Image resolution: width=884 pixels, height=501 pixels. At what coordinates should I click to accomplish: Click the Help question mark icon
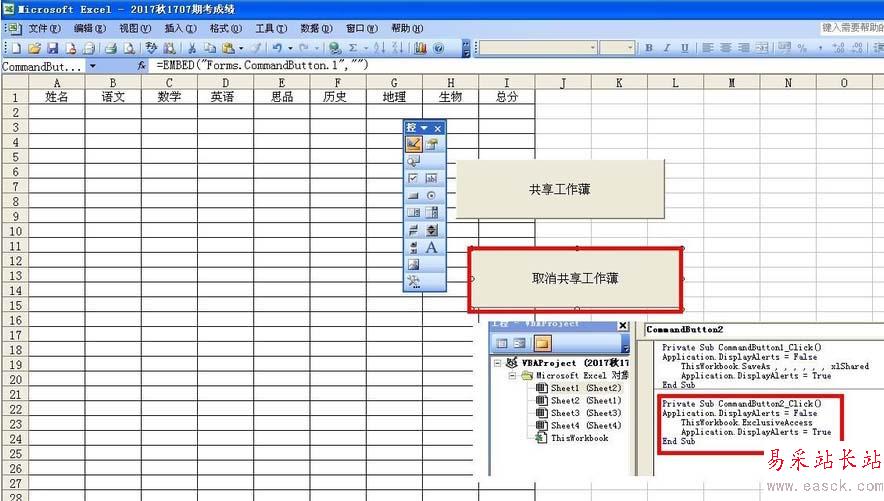tap(439, 48)
